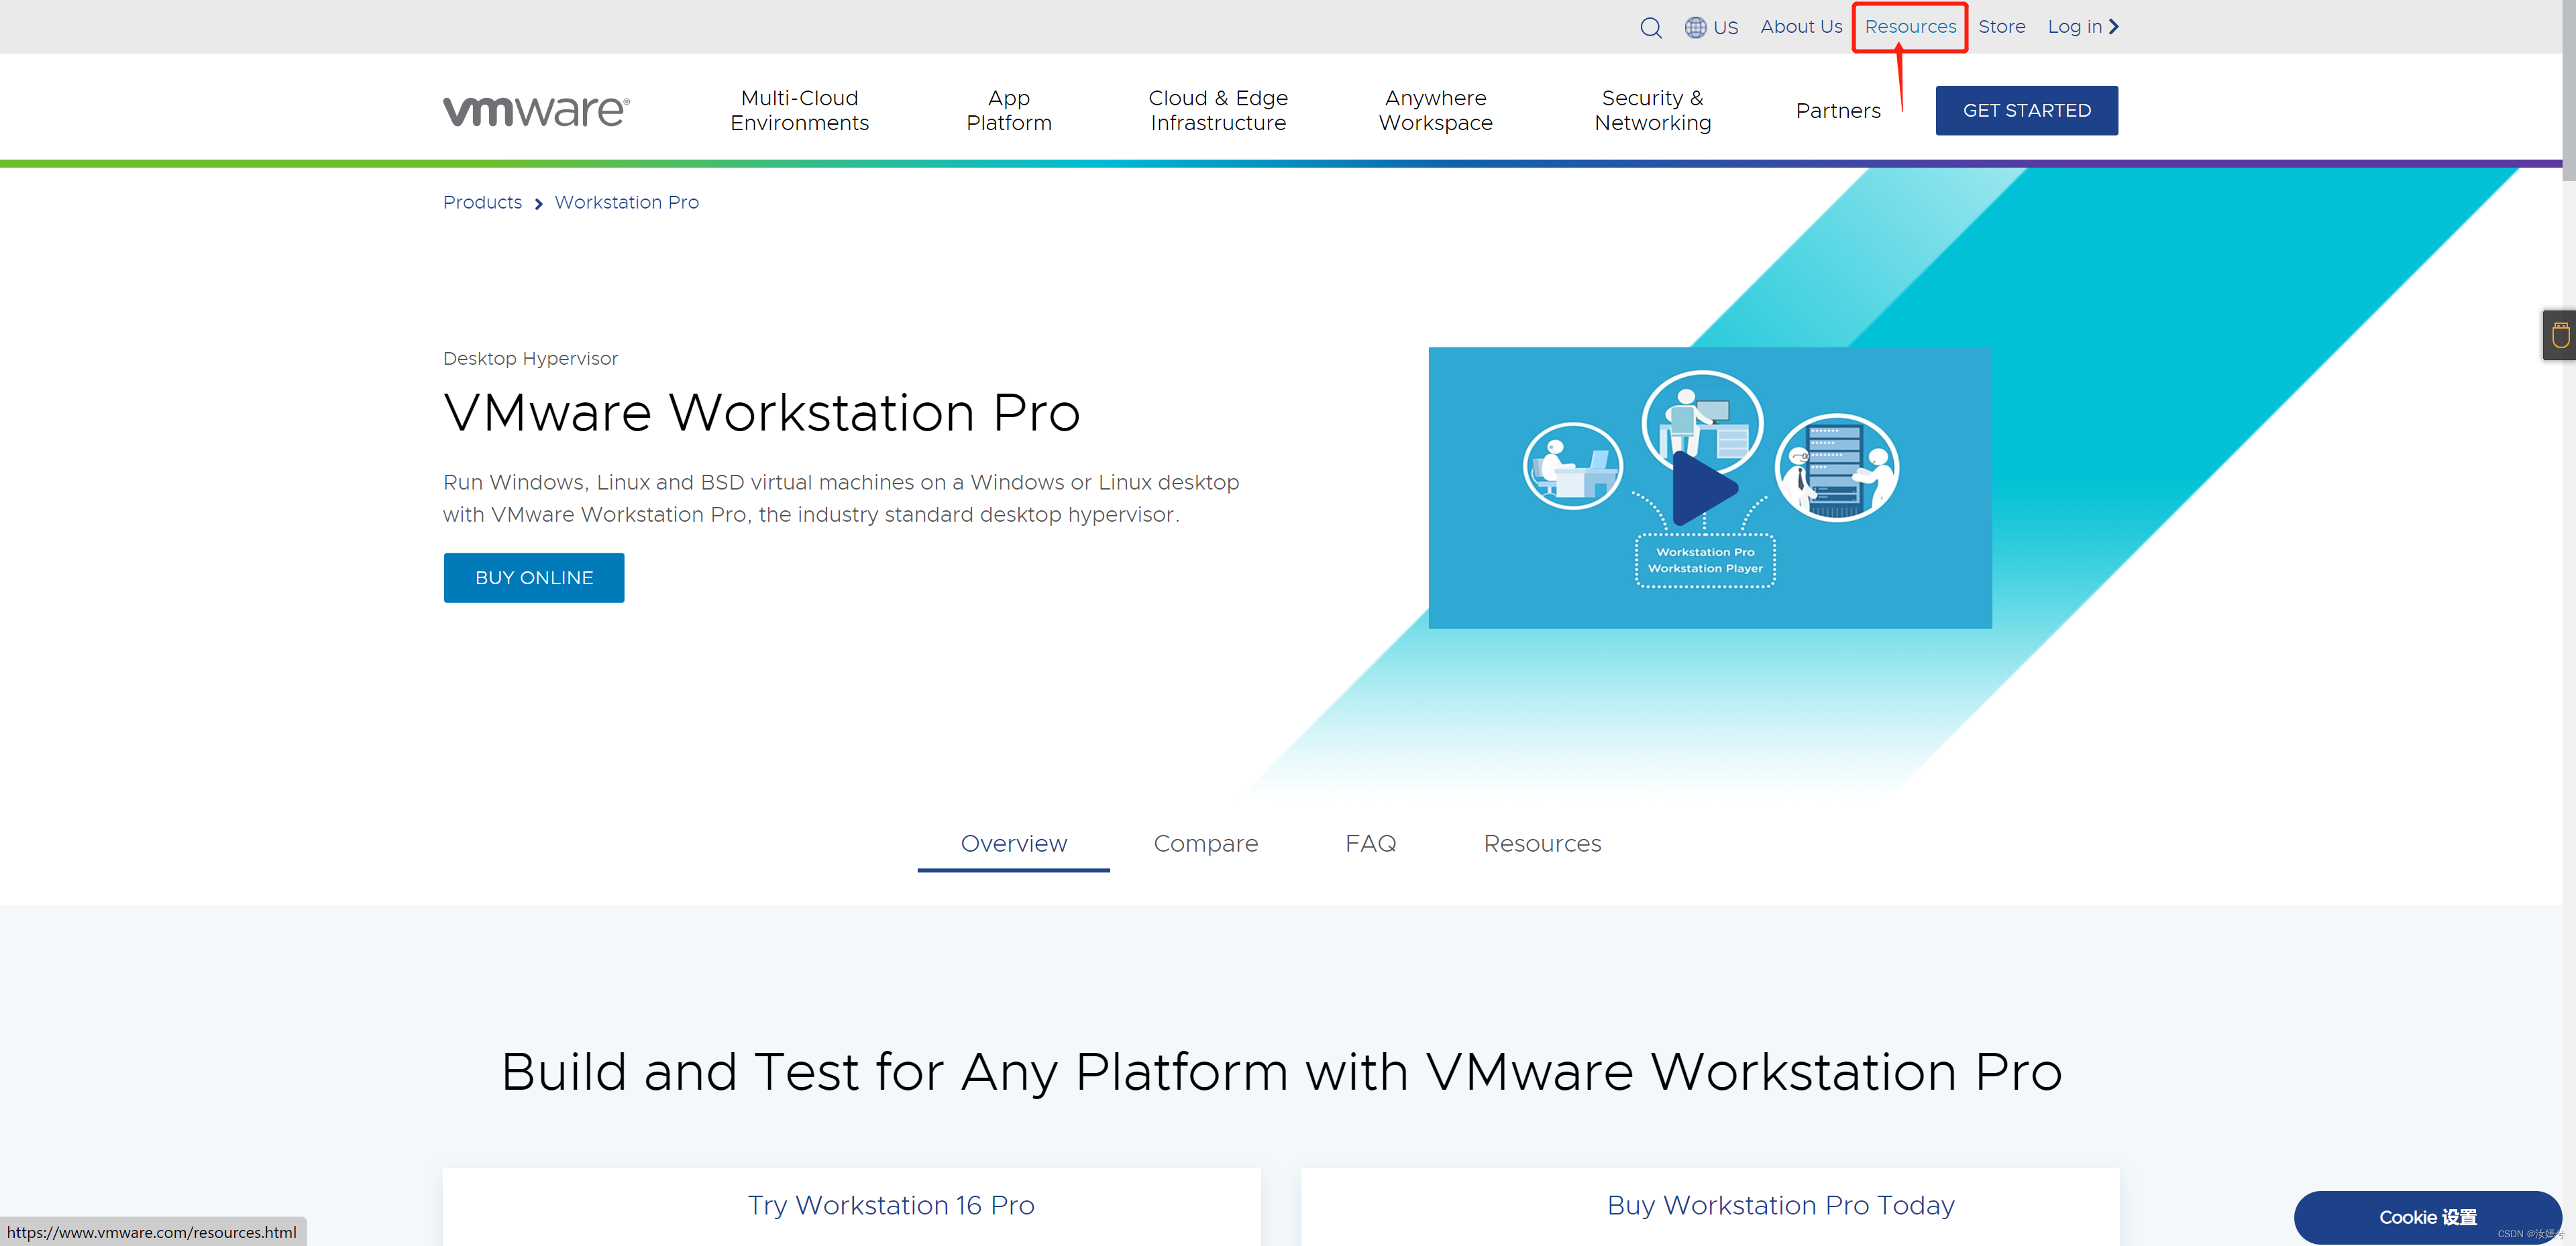Image resolution: width=2576 pixels, height=1246 pixels.
Task: Click the GET STARTED button
Action: click(x=2026, y=110)
